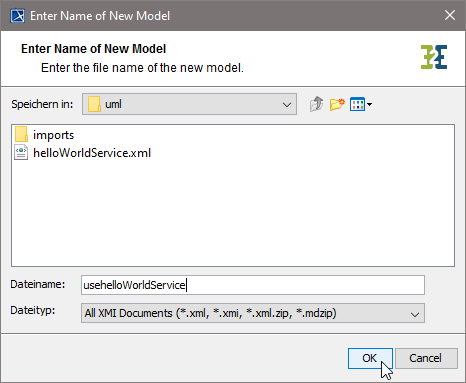The width and height of the screenshot is (466, 383).
Task: Click the imports folder icon
Action: (21, 135)
